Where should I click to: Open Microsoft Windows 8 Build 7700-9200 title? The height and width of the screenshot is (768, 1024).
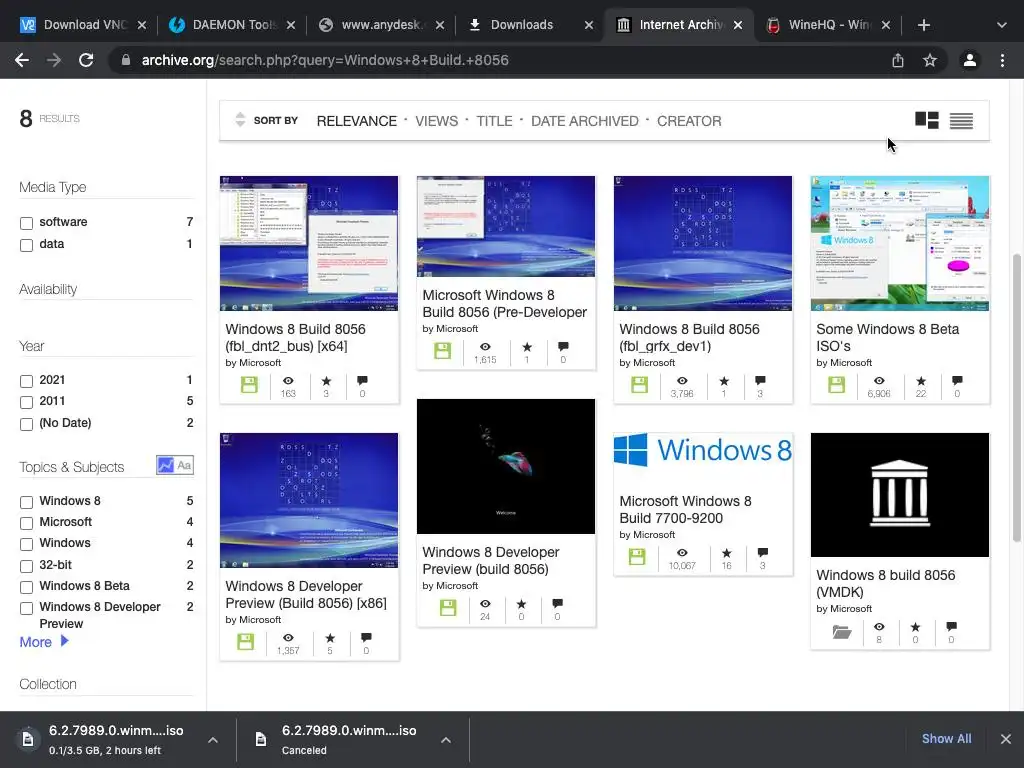click(685, 509)
